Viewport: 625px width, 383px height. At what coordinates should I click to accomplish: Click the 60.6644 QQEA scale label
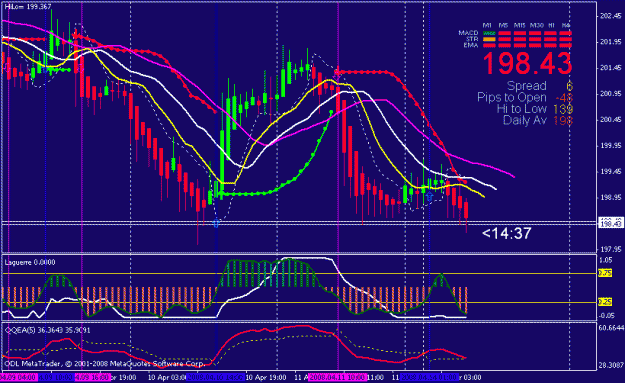pyautogui.click(x=611, y=328)
